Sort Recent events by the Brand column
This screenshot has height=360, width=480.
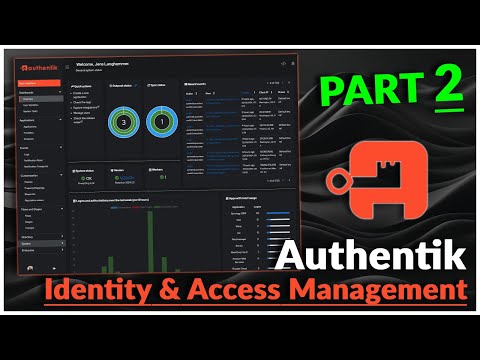pyautogui.click(x=283, y=92)
